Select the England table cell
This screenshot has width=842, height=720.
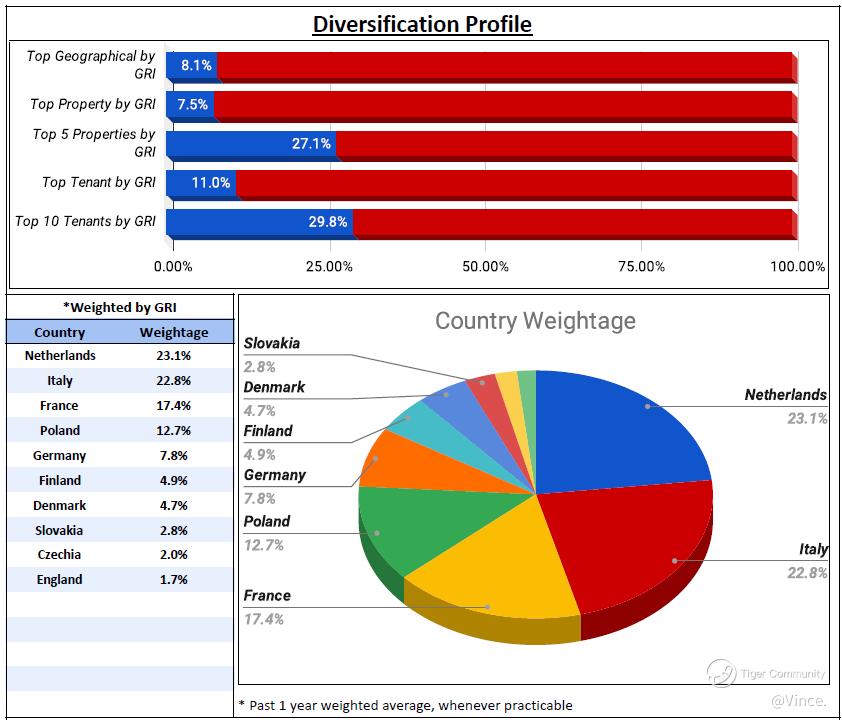pos(60,580)
